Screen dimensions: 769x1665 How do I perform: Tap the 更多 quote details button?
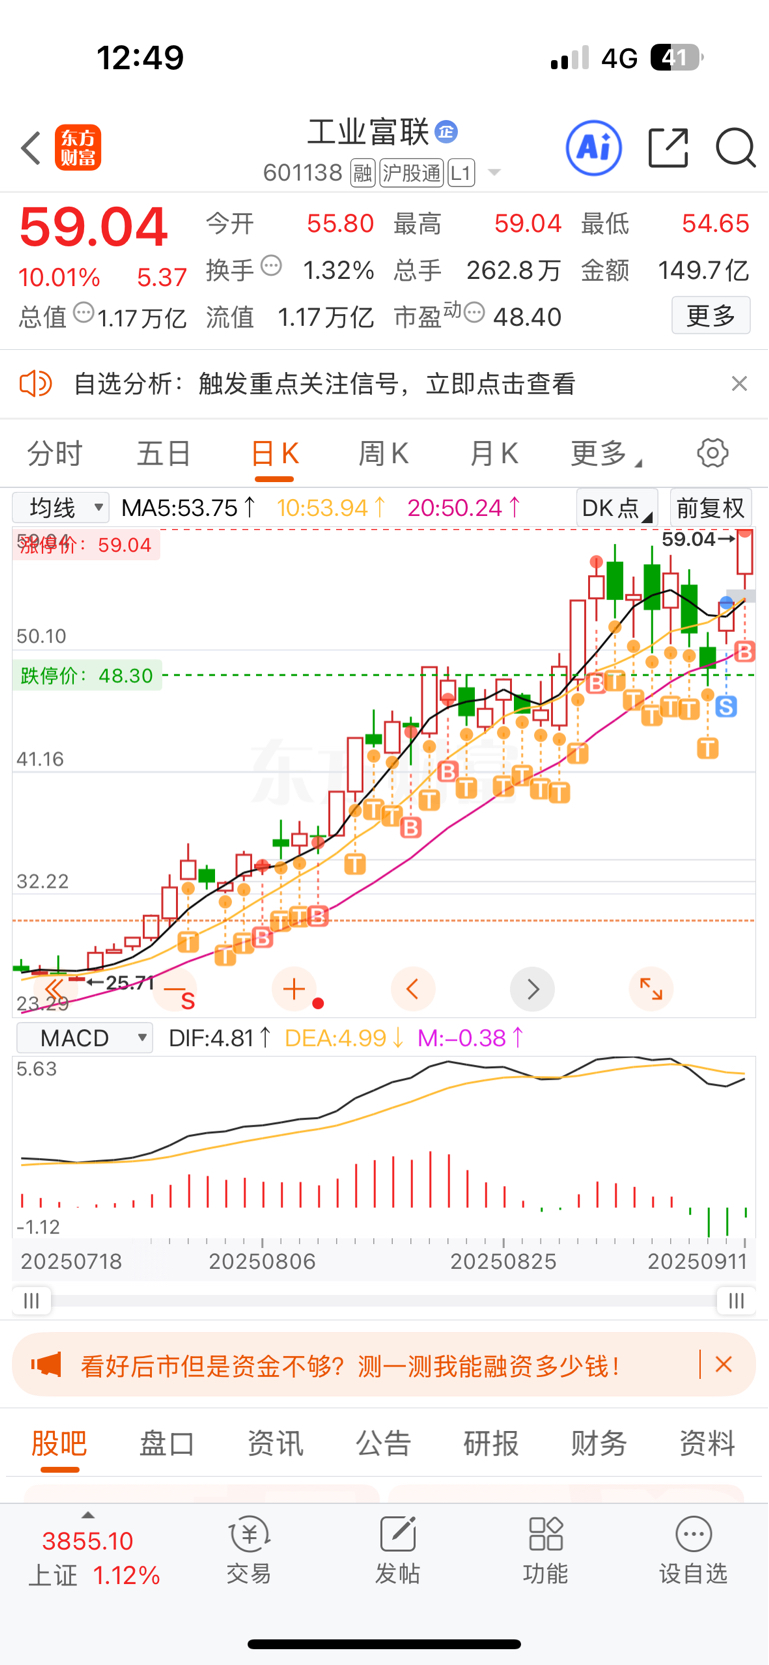click(x=711, y=316)
